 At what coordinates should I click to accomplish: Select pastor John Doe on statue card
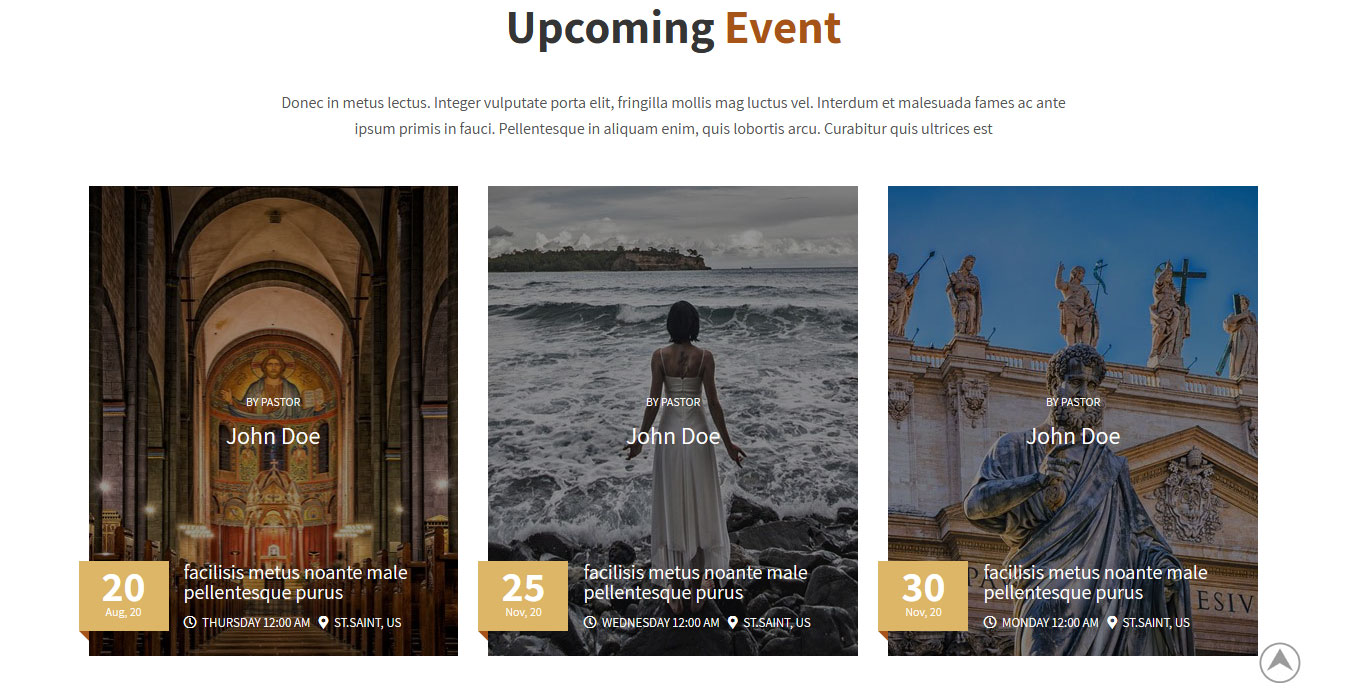(1073, 436)
